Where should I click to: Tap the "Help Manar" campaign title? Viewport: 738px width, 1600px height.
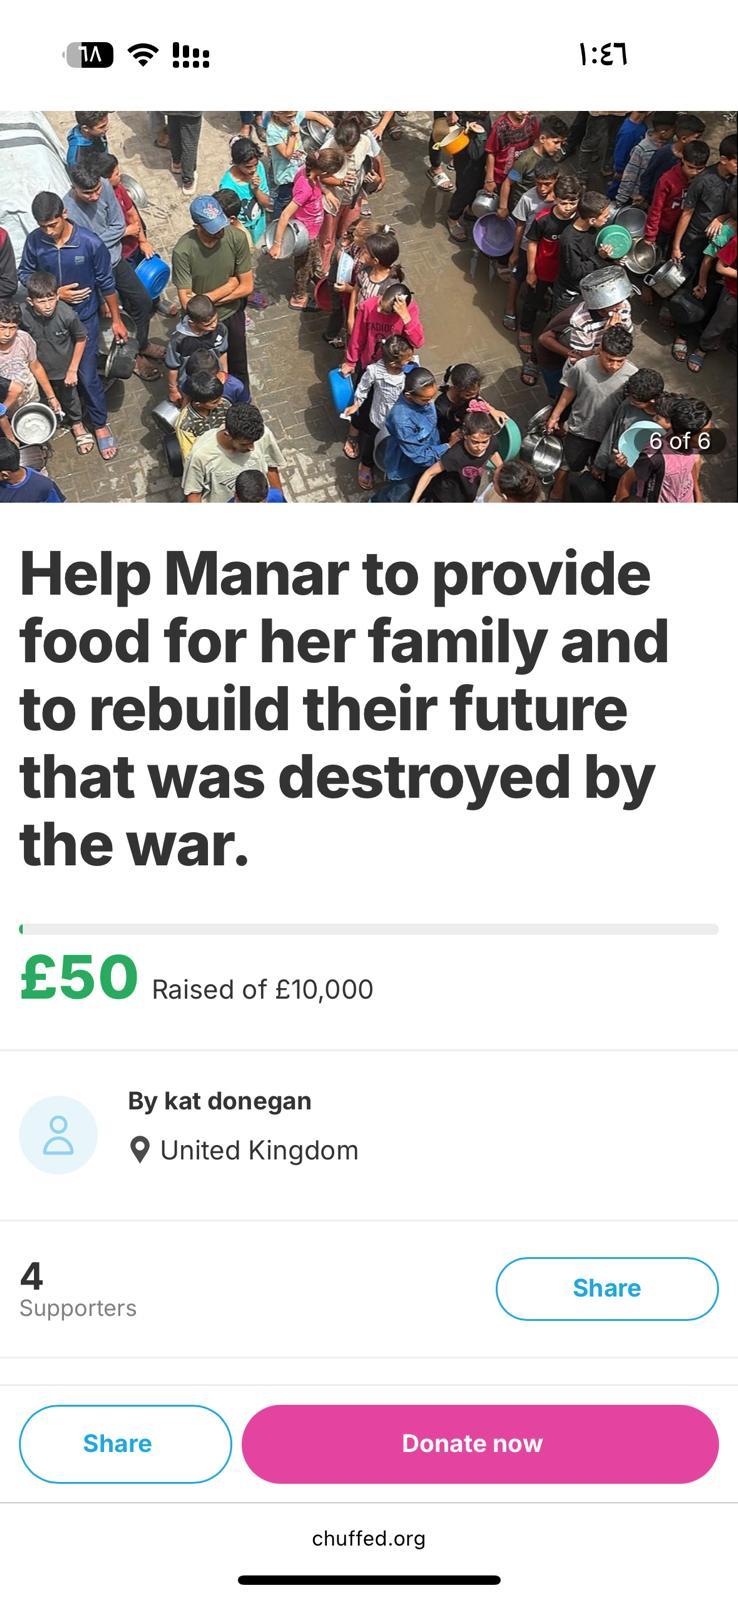(x=344, y=708)
